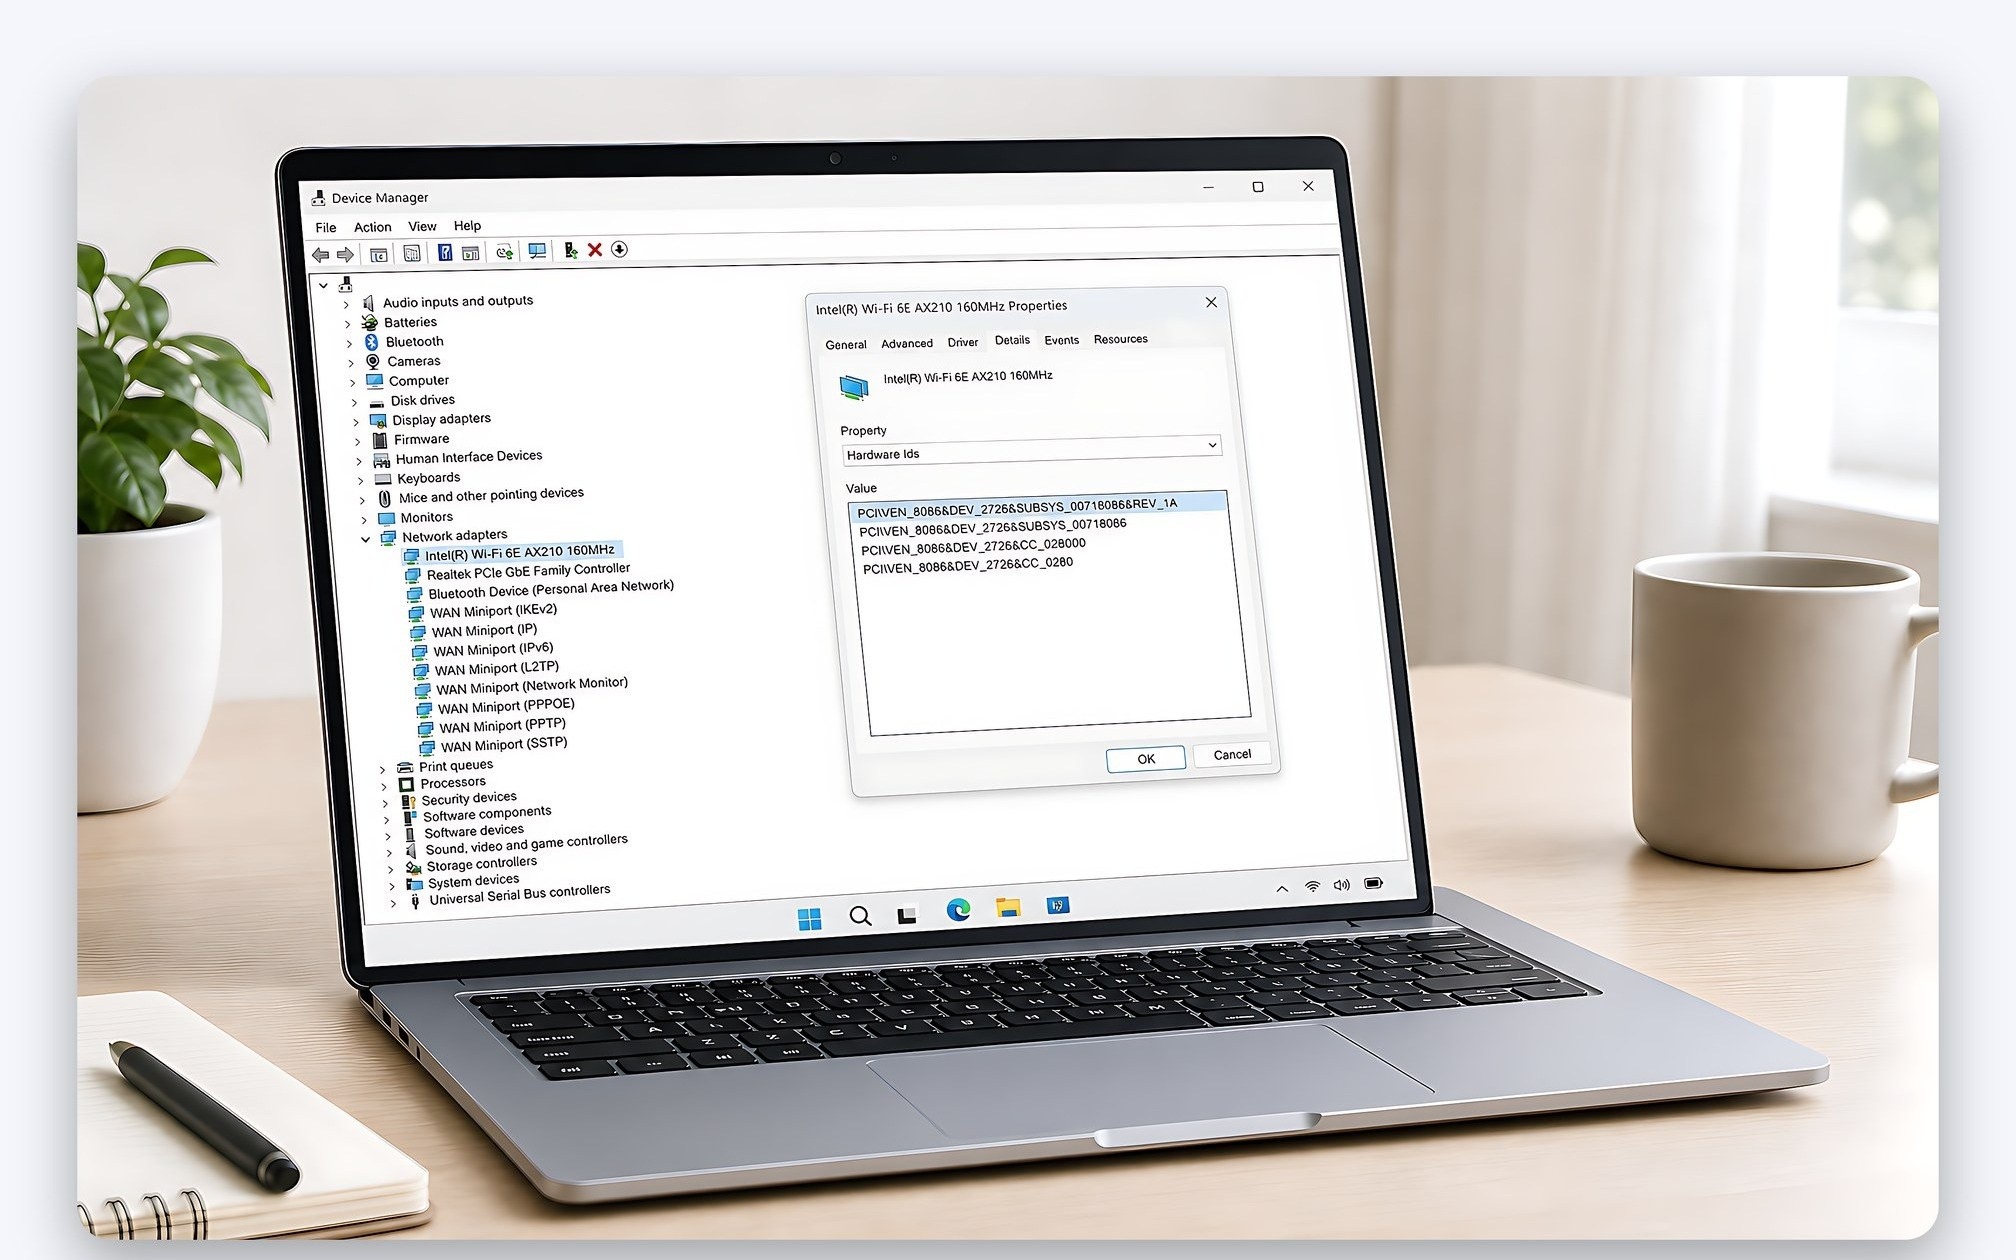Click the blue Help toolbar icon
Image resolution: width=2016 pixels, height=1260 pixels.
point(445,253)
